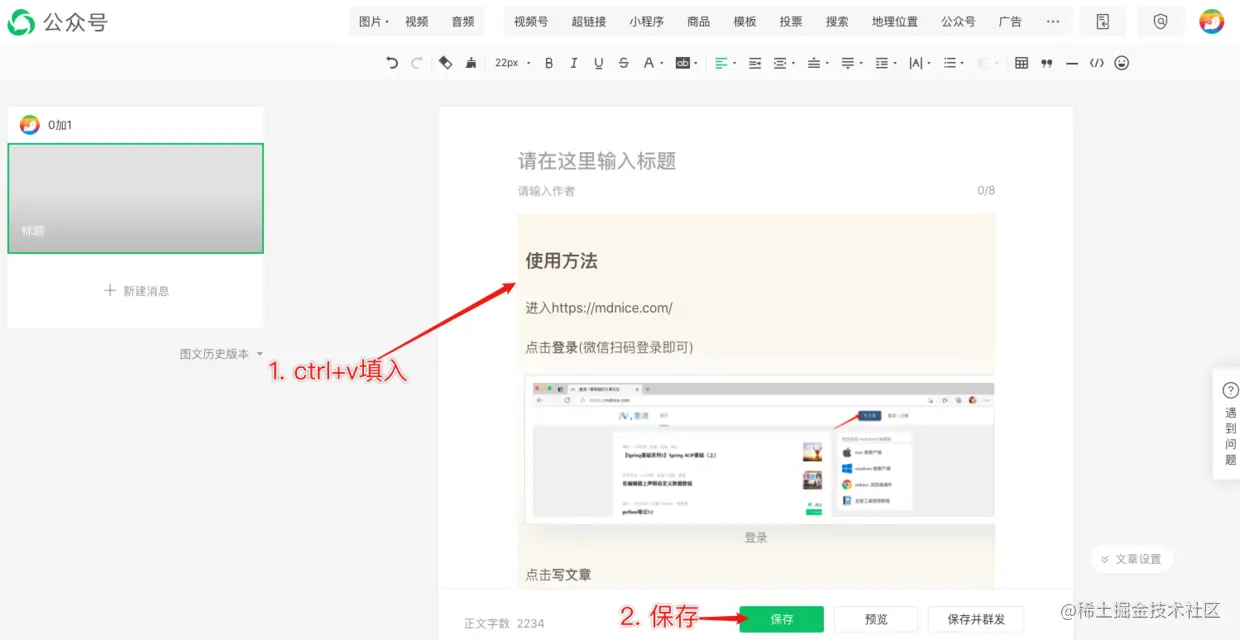Toggle strikethrough formatting
This screenshot has height=640, width=1240.
[x=622, y=62]
